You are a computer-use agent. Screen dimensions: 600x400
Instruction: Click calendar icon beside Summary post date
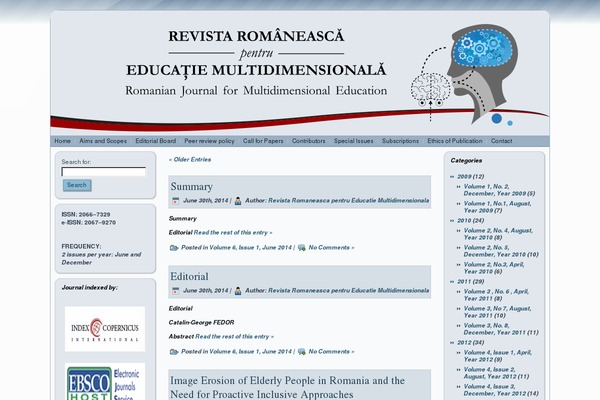tap(176, 201)
